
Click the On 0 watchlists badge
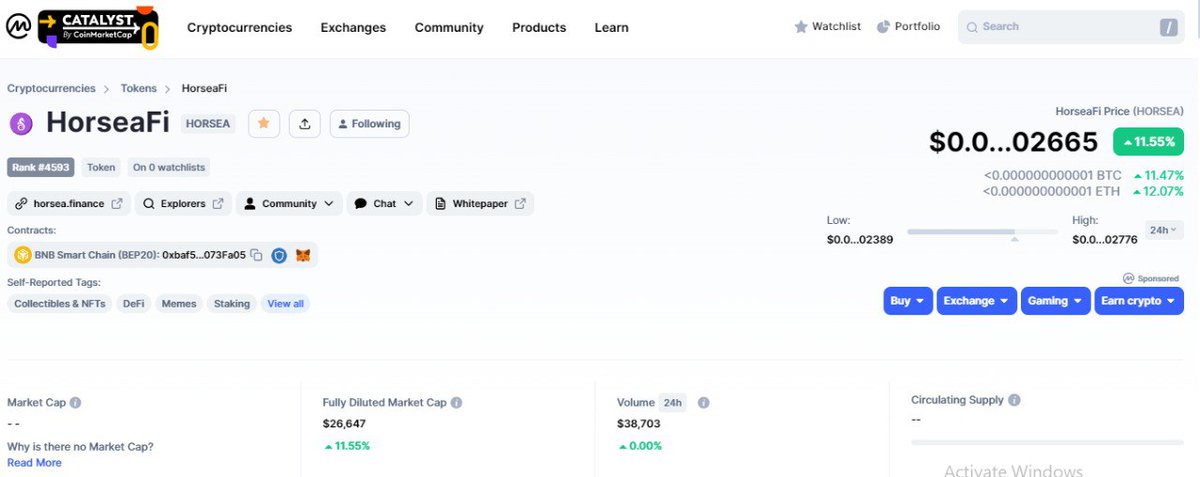169,168
